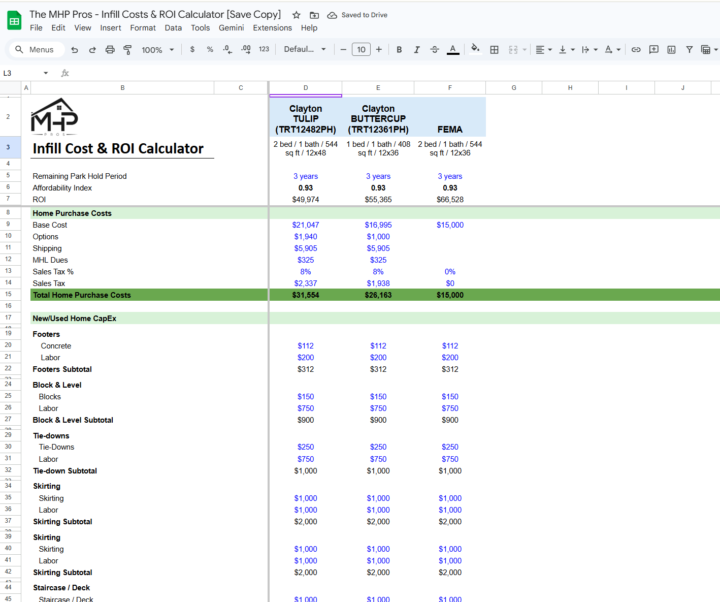Viewport: 720px width, 602px height.
Task: Open the fill color picker
Action: 475,48
